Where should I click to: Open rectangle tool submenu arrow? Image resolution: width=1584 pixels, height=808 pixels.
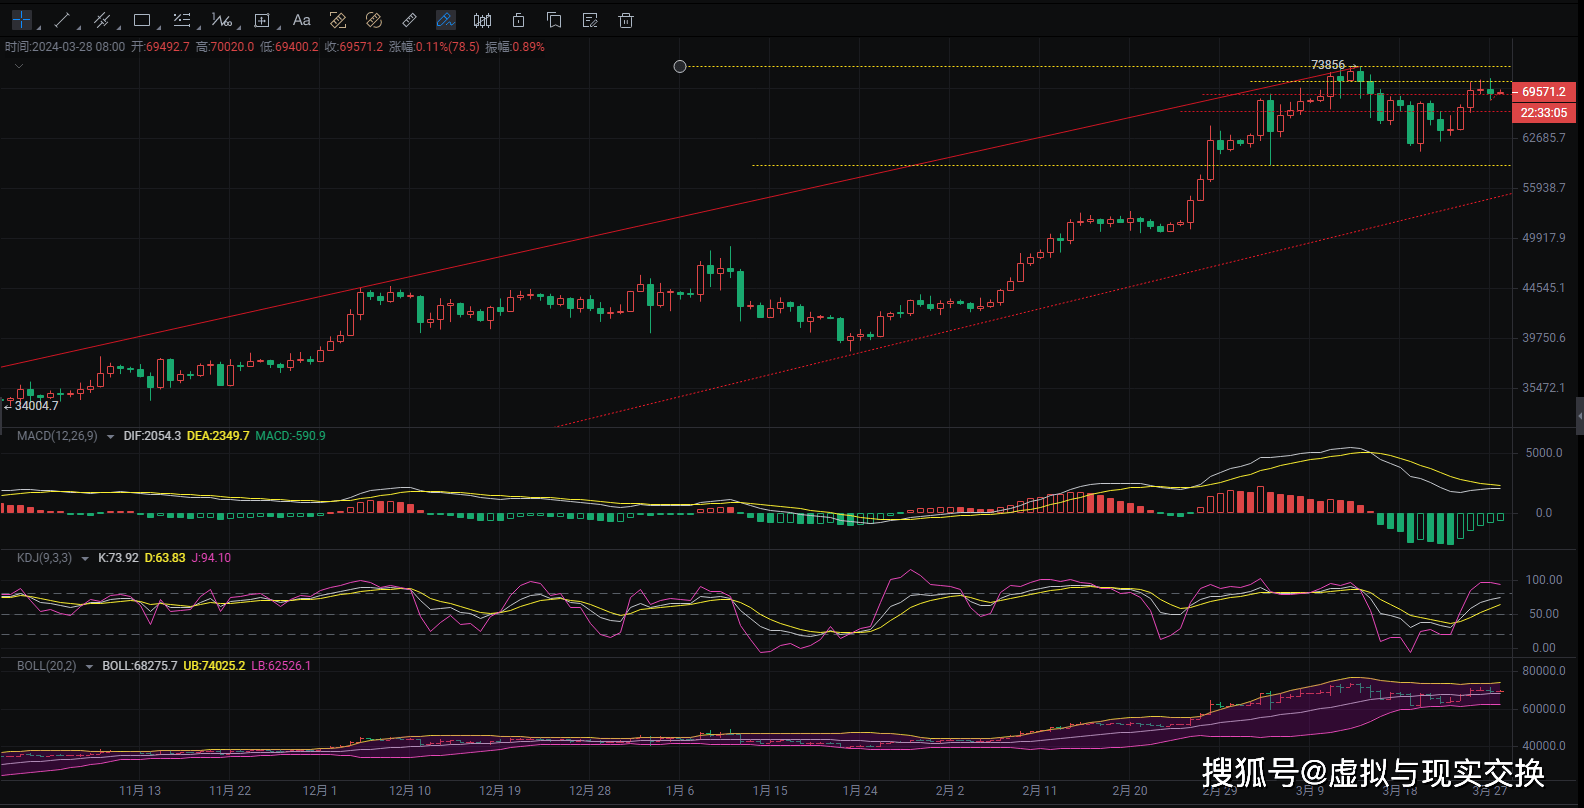click(158, 27)
